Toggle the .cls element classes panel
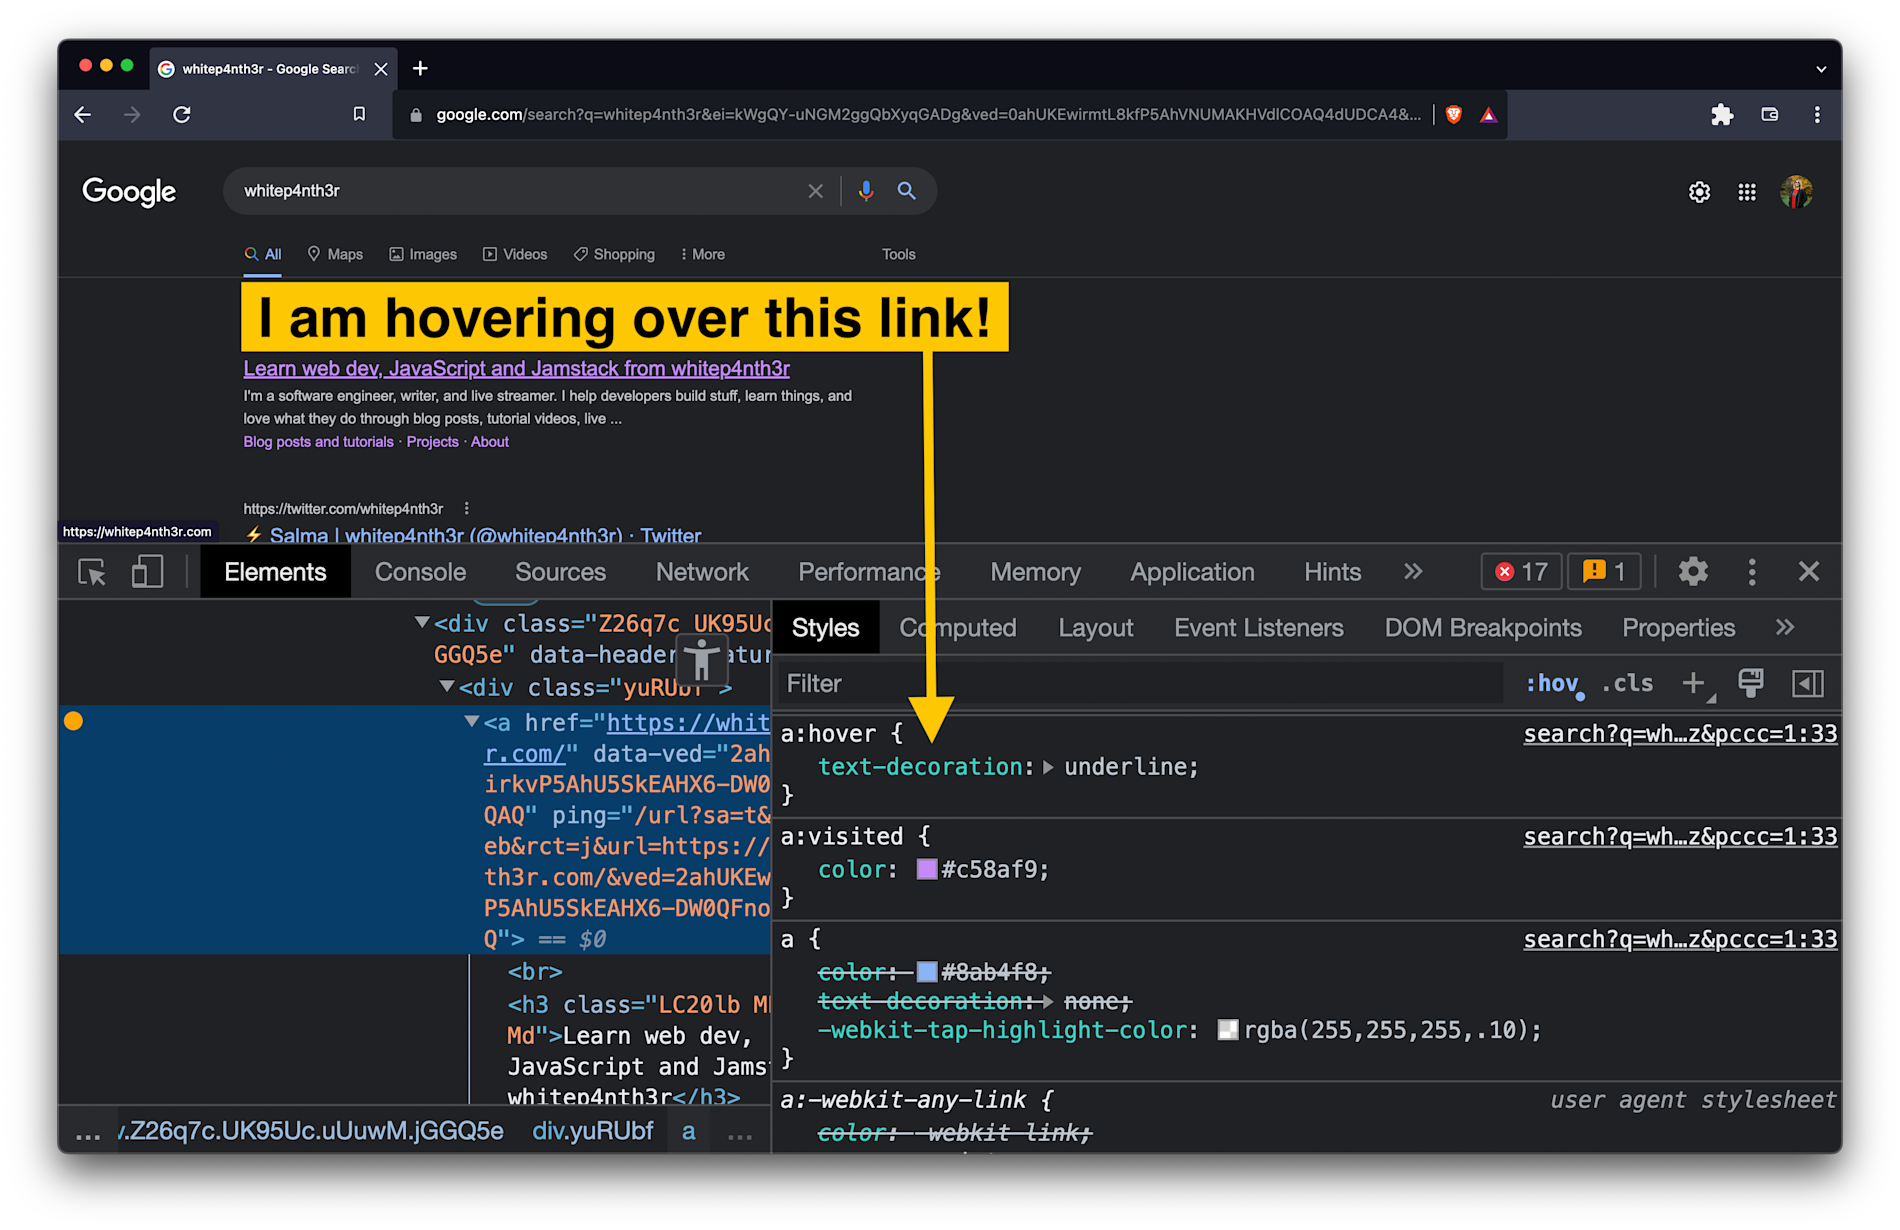Image resolution: width=1900 pixels, height=1230 pixels. pos(1627,683)
